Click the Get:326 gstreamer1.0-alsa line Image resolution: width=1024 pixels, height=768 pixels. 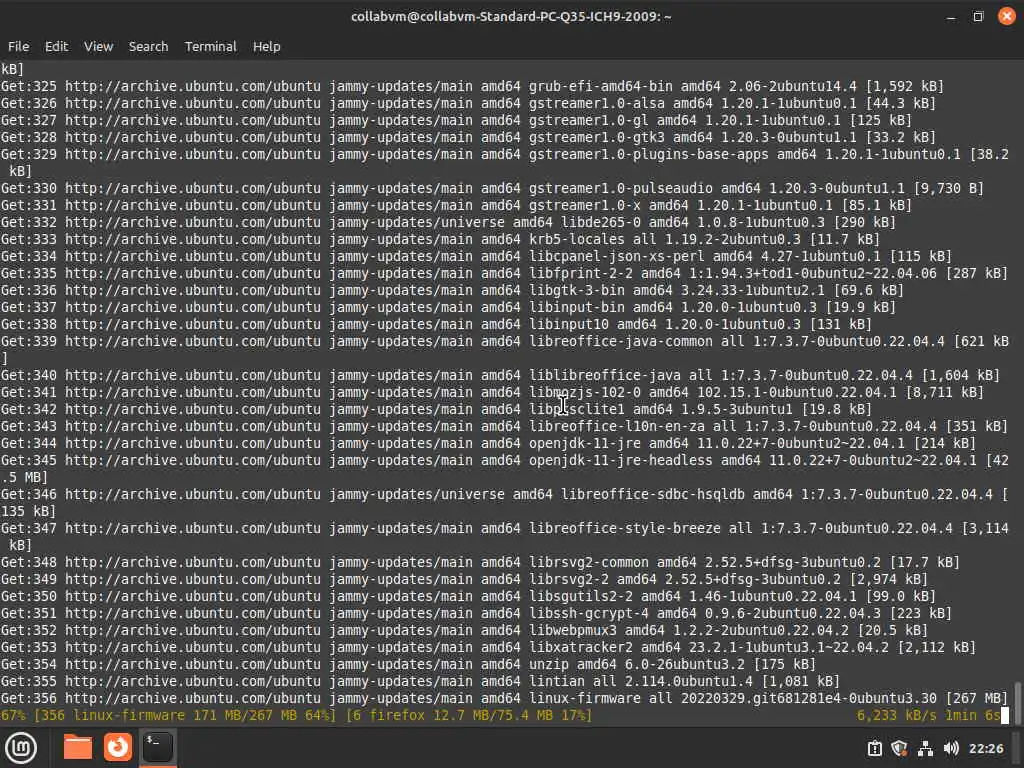468,103
